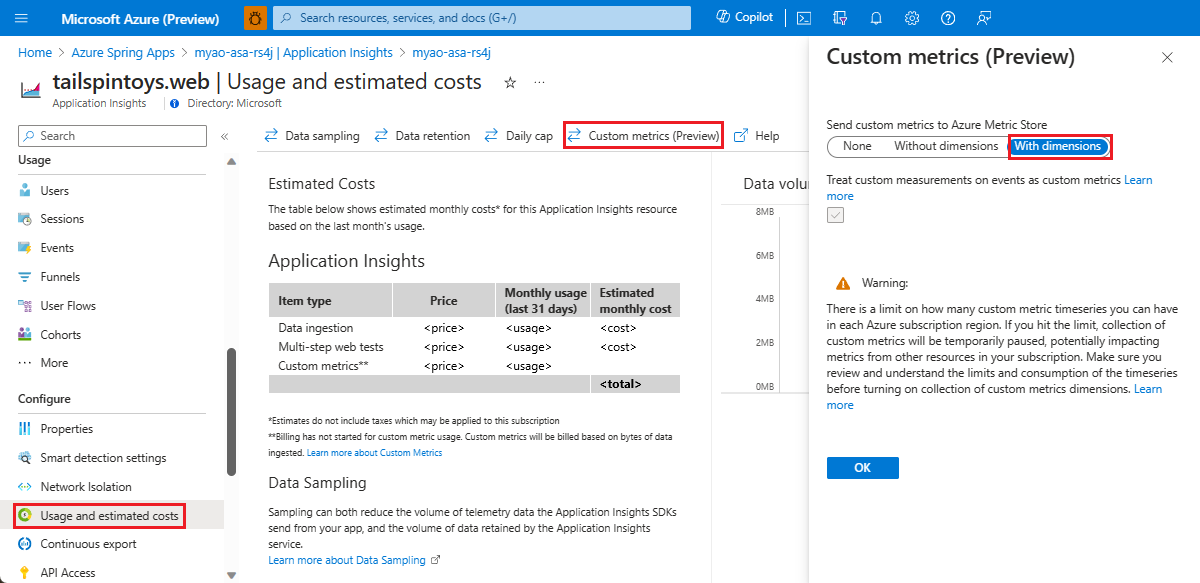Click the notifications bell icon
This screenshot has width=1200, height=583.
click(x=876, y=18)
